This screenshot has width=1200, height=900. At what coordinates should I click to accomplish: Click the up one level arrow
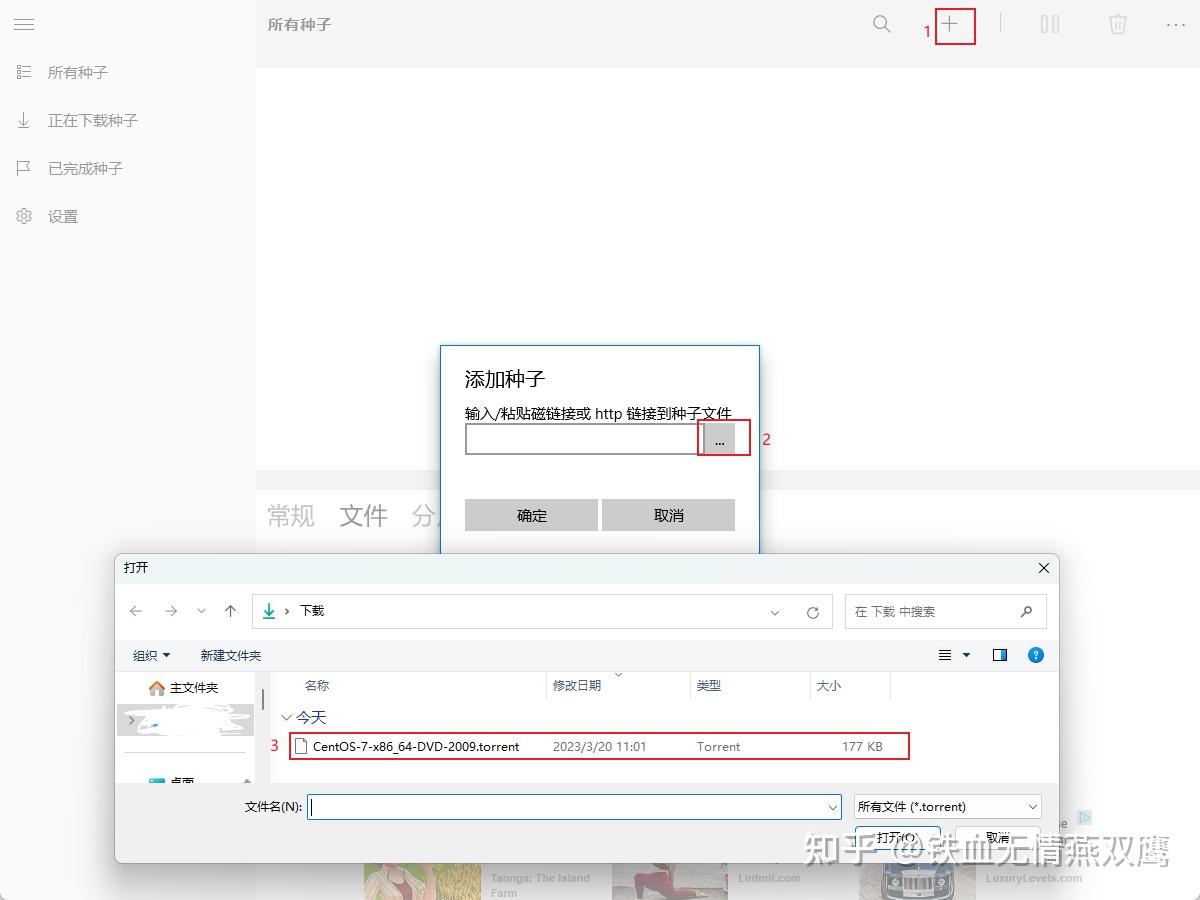(x=232, y=611)
